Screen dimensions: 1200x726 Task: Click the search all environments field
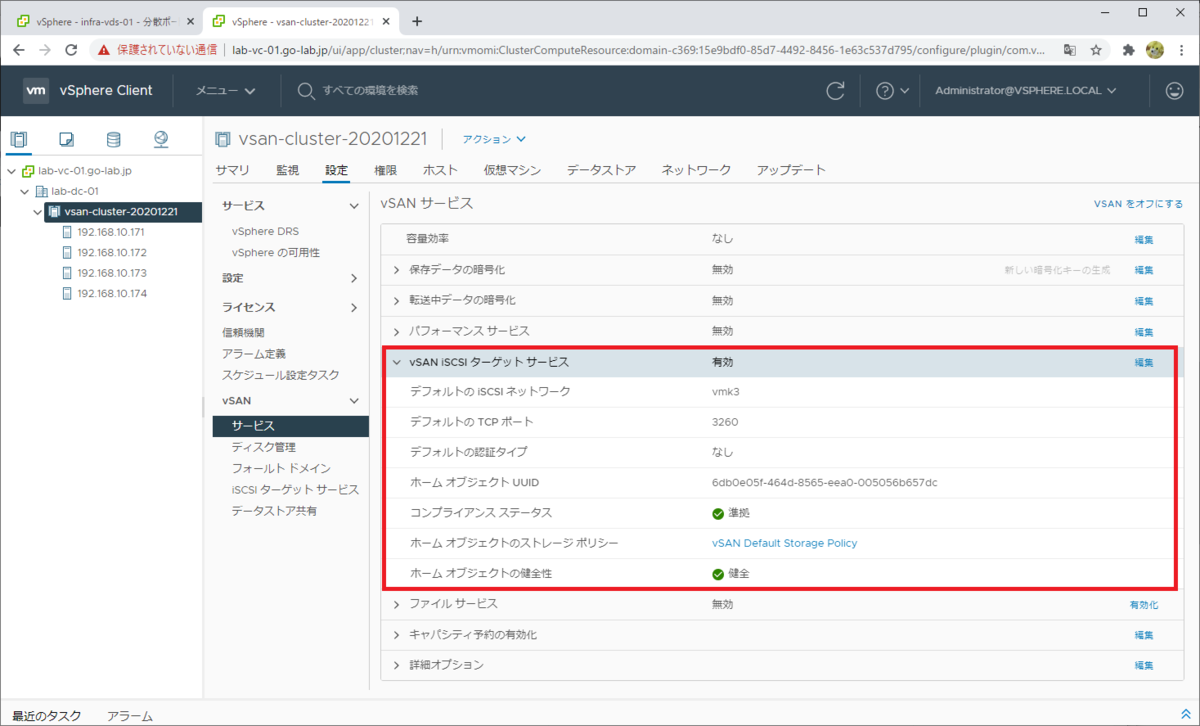pos(370,90)
